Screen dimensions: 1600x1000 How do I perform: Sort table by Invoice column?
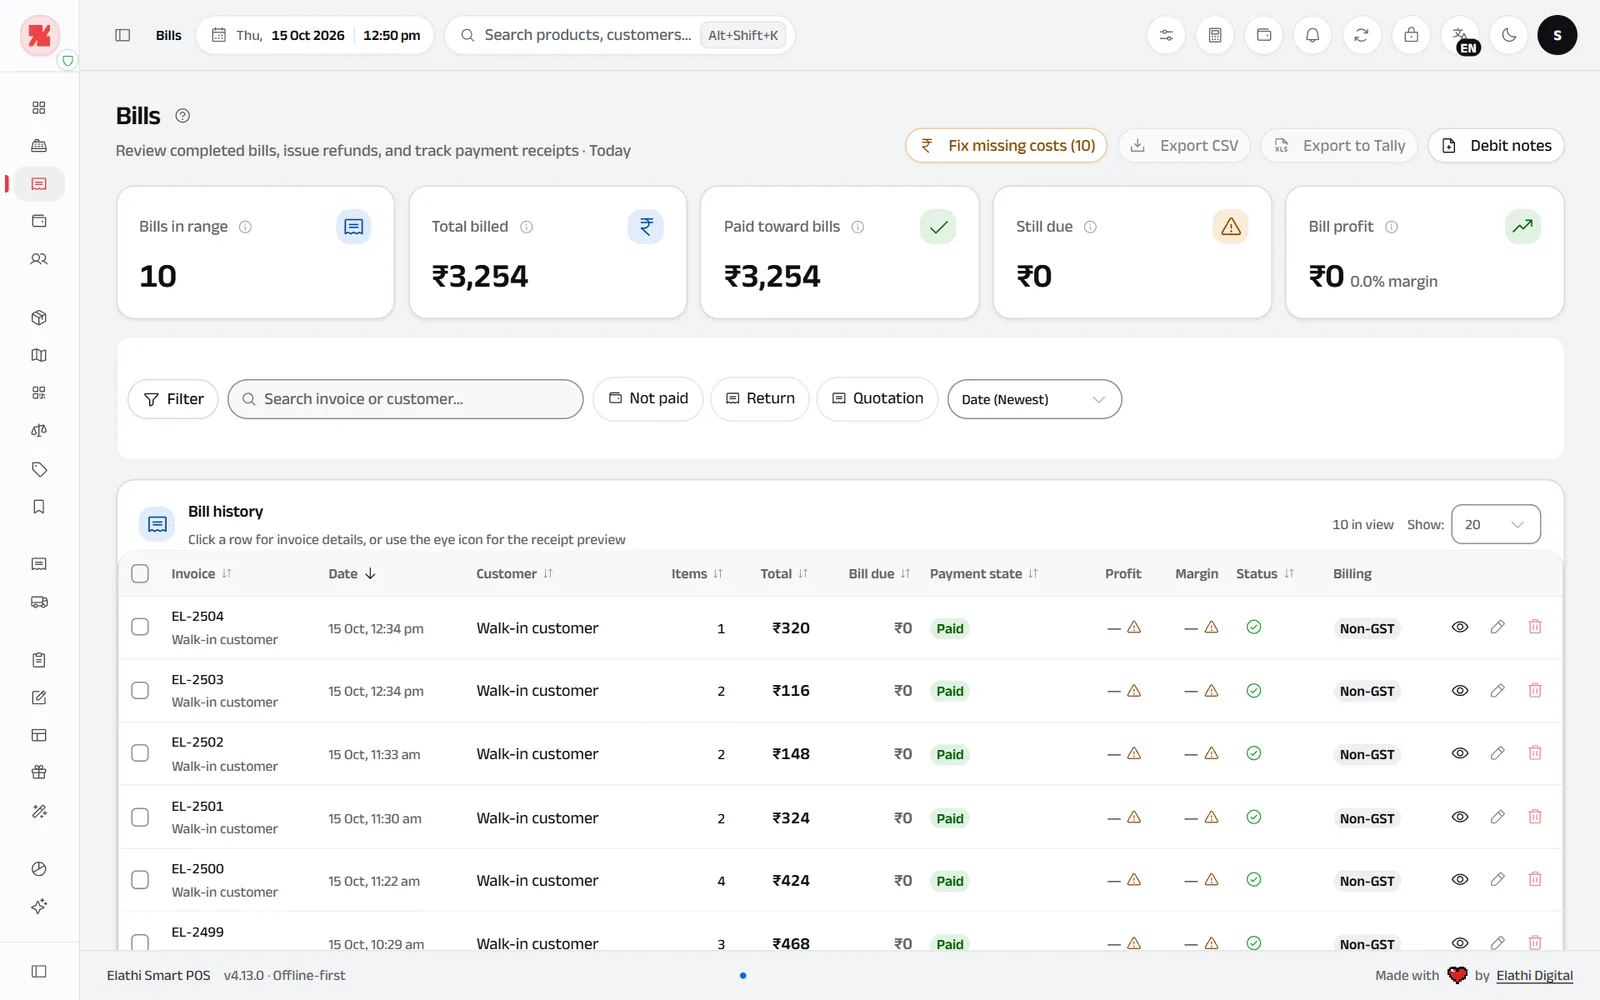click(201, 574)
